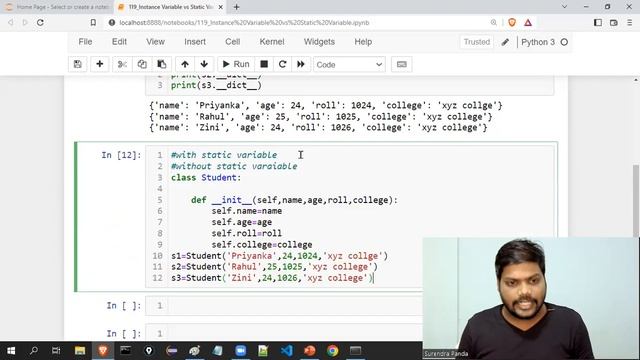Screen dimensions: 640x360
Task: Open a new browser tab
Action: 236,7
